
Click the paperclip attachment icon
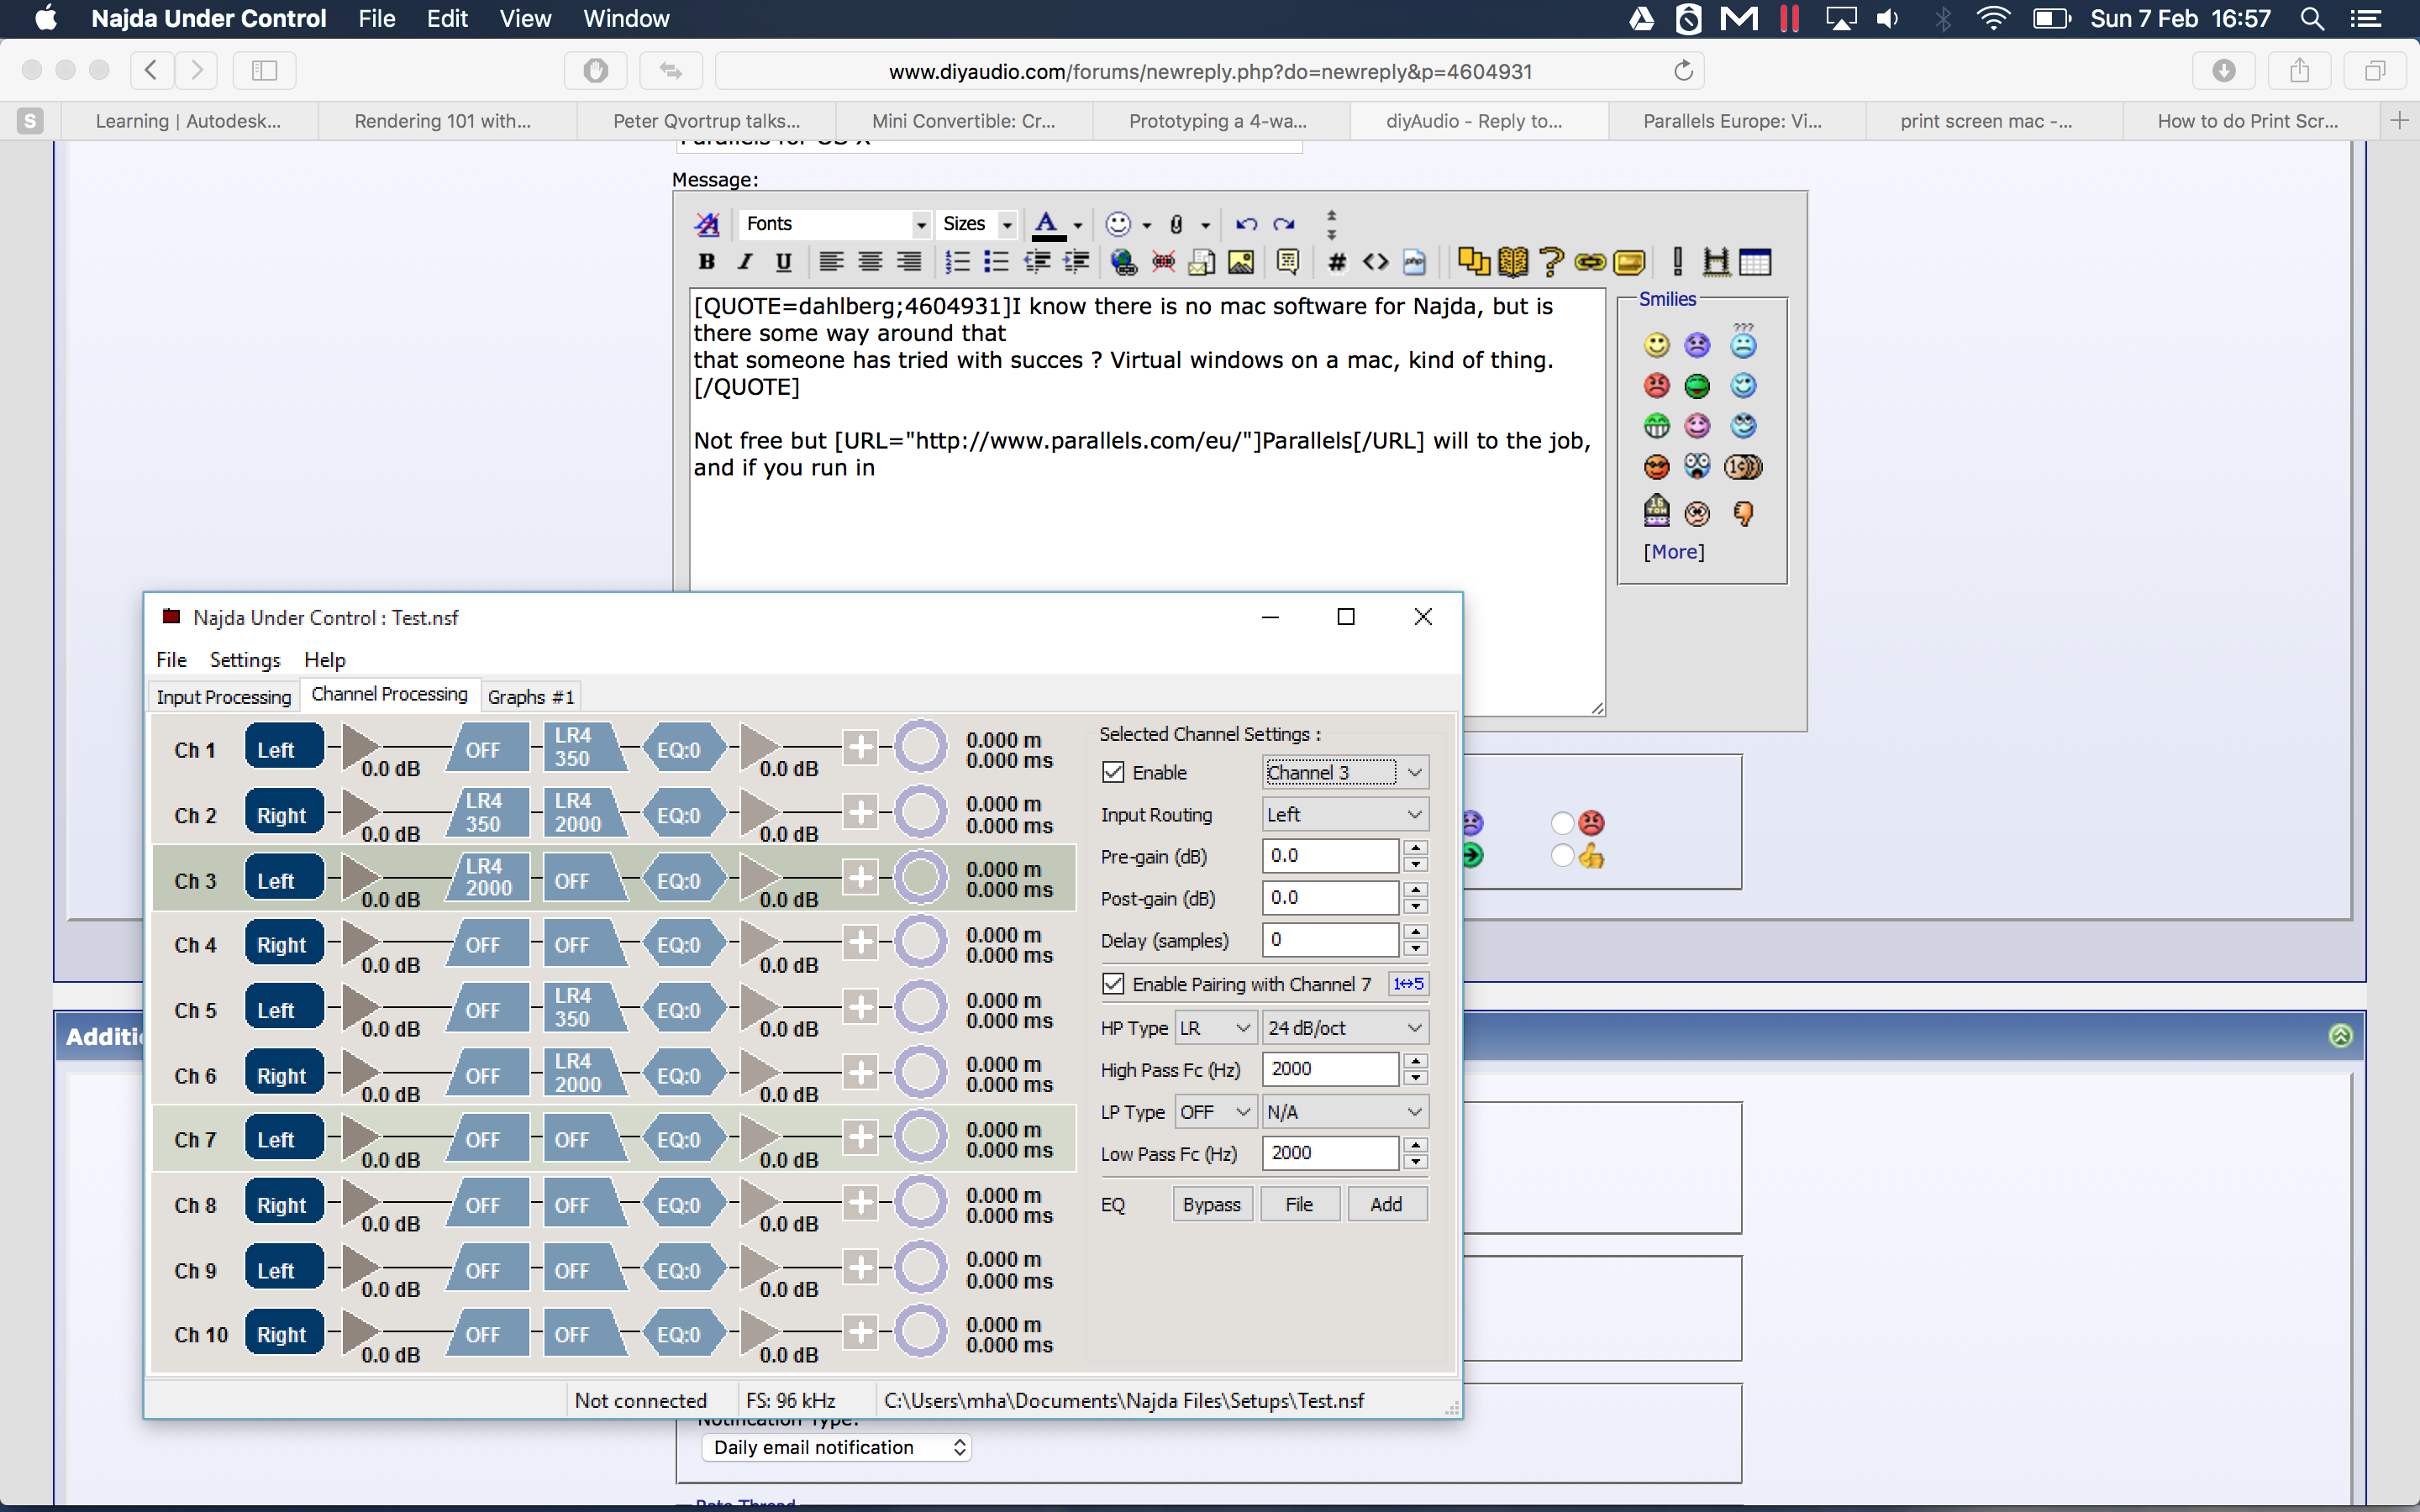click(x=1177, y=224)
